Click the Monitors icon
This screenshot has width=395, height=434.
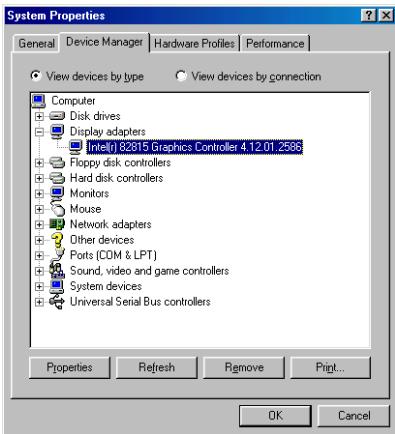click(57, 193)
